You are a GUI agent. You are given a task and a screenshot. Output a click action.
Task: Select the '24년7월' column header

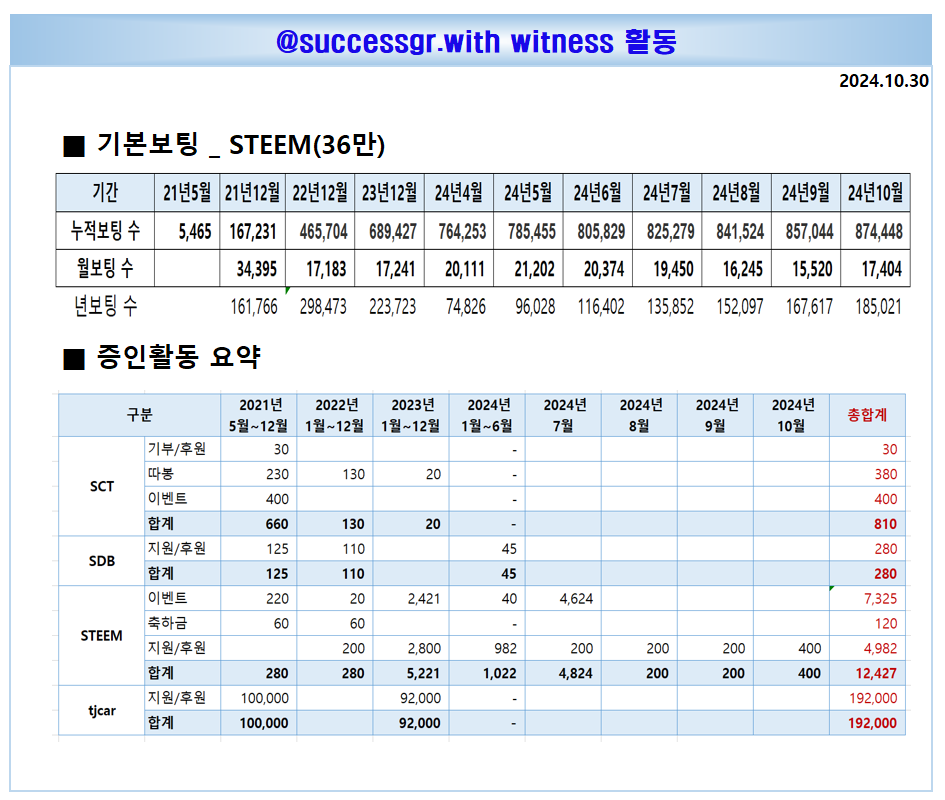(667, 193)
